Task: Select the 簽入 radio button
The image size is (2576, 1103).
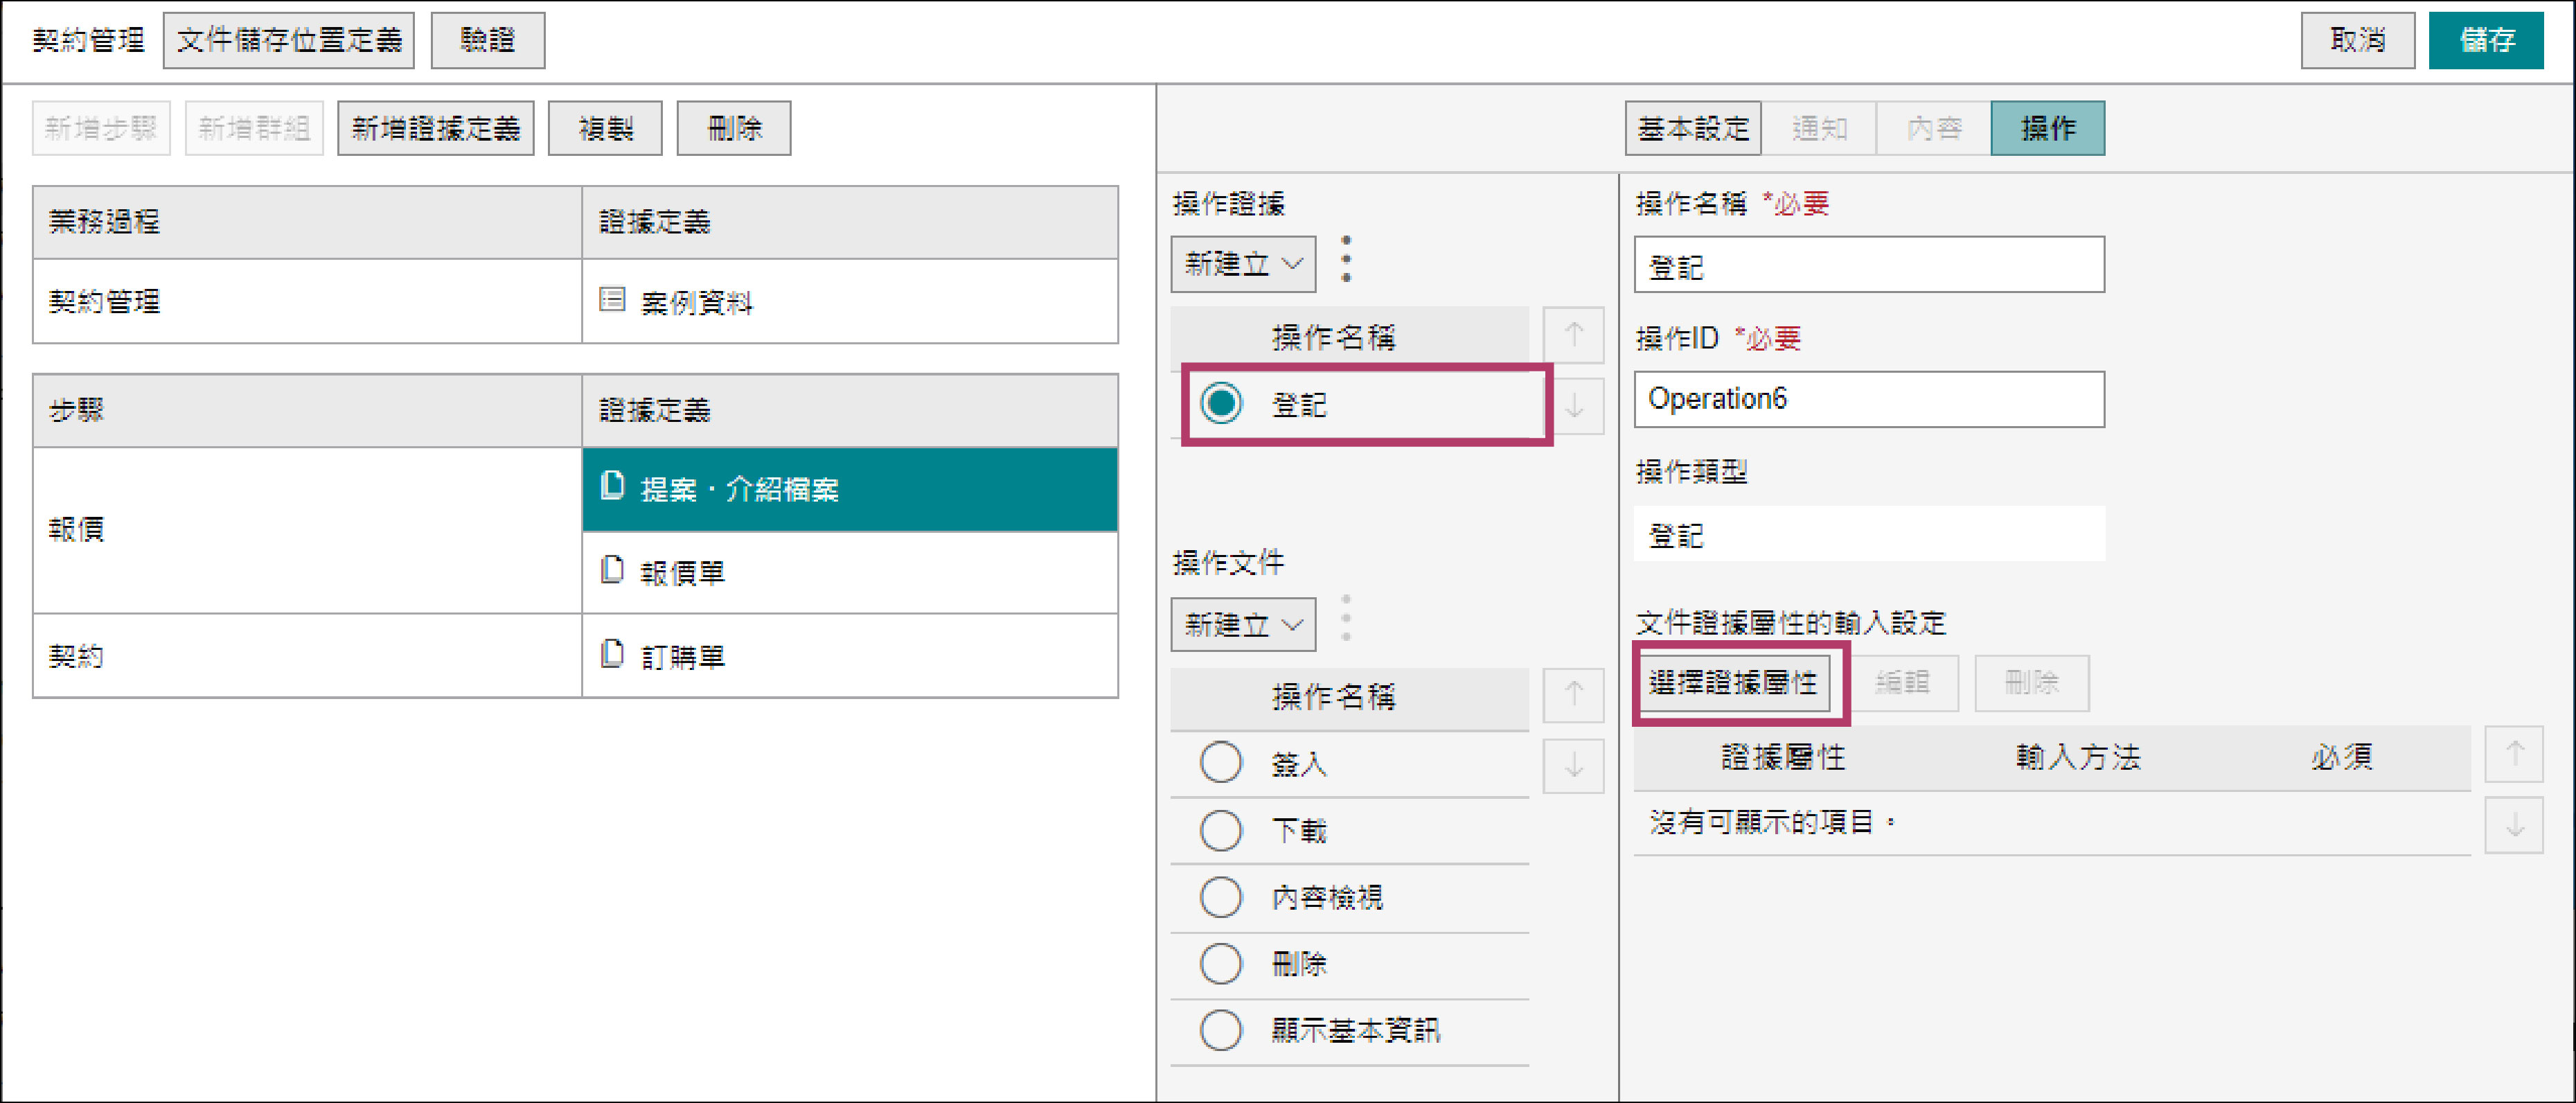Action: (x=1221, y=764)
